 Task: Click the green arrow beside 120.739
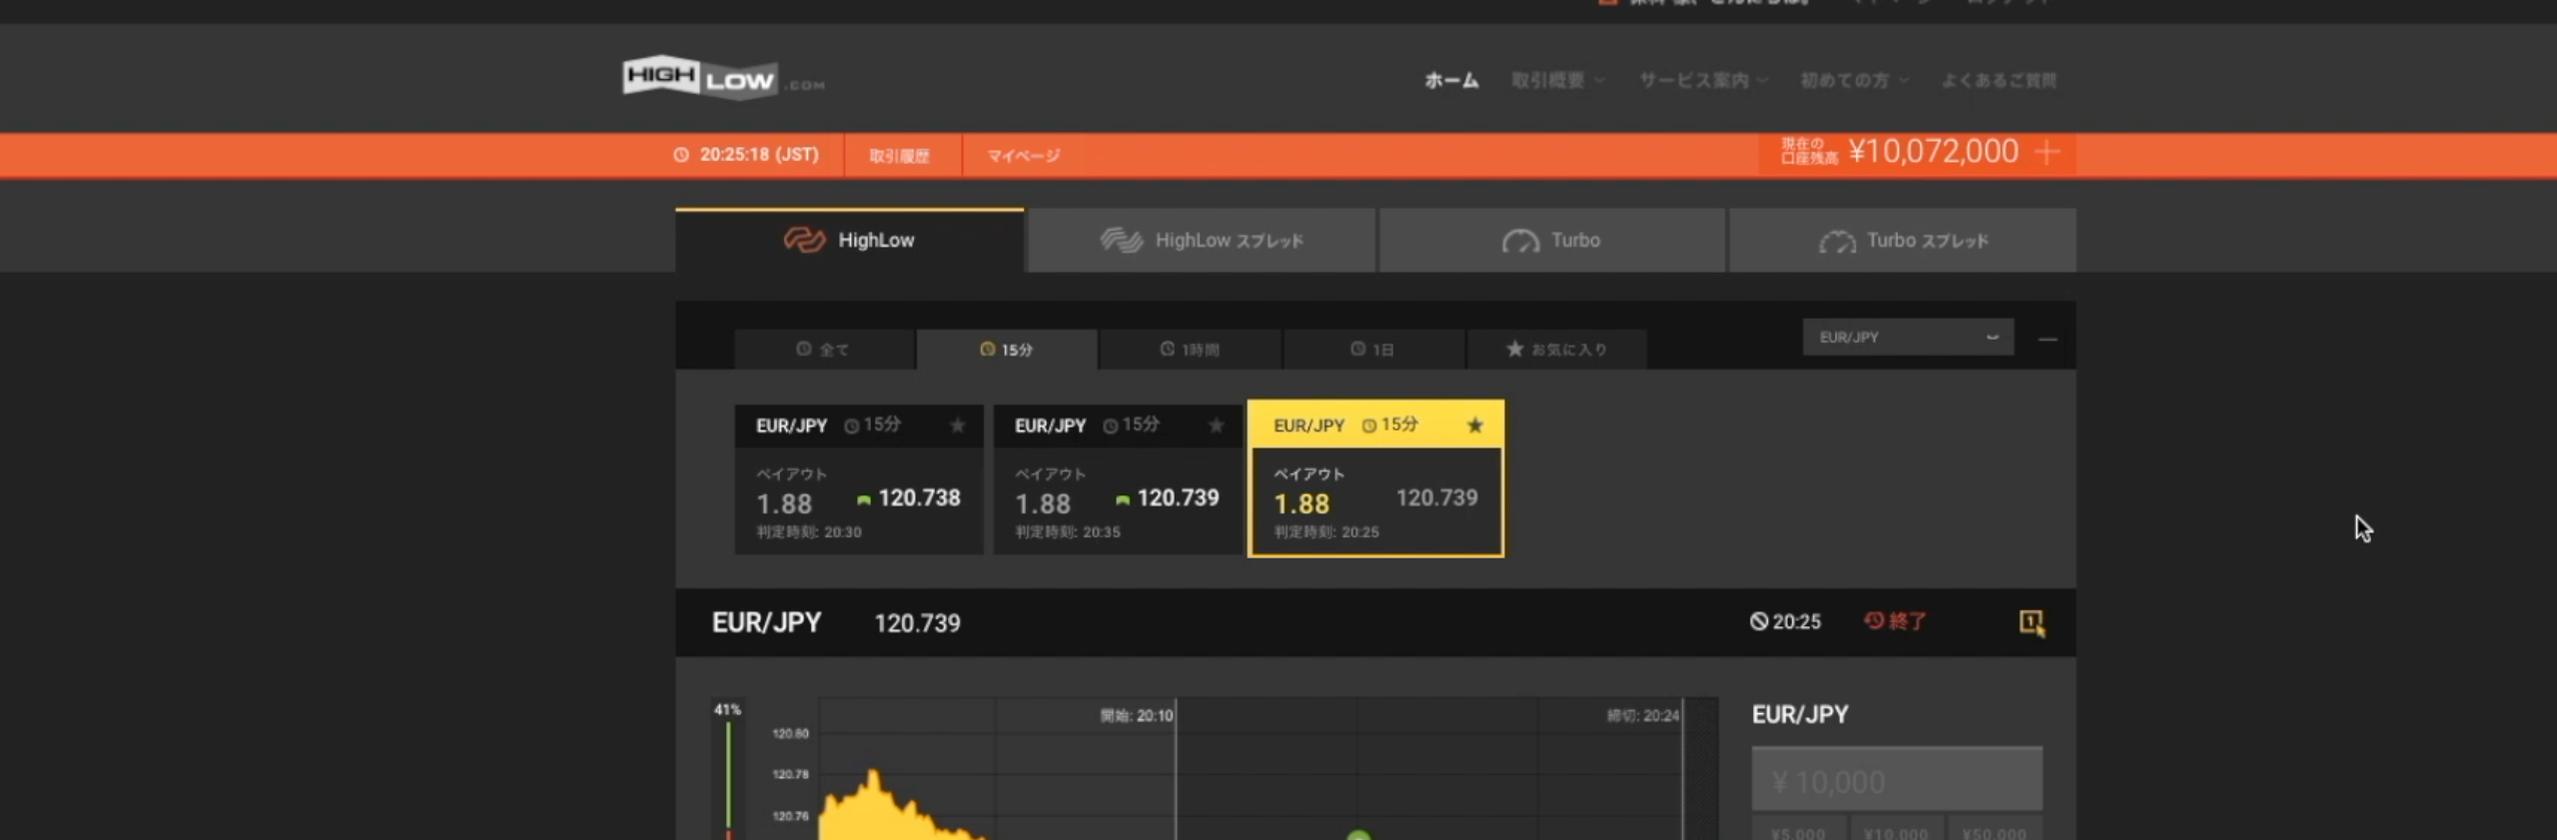(1123, 499)
